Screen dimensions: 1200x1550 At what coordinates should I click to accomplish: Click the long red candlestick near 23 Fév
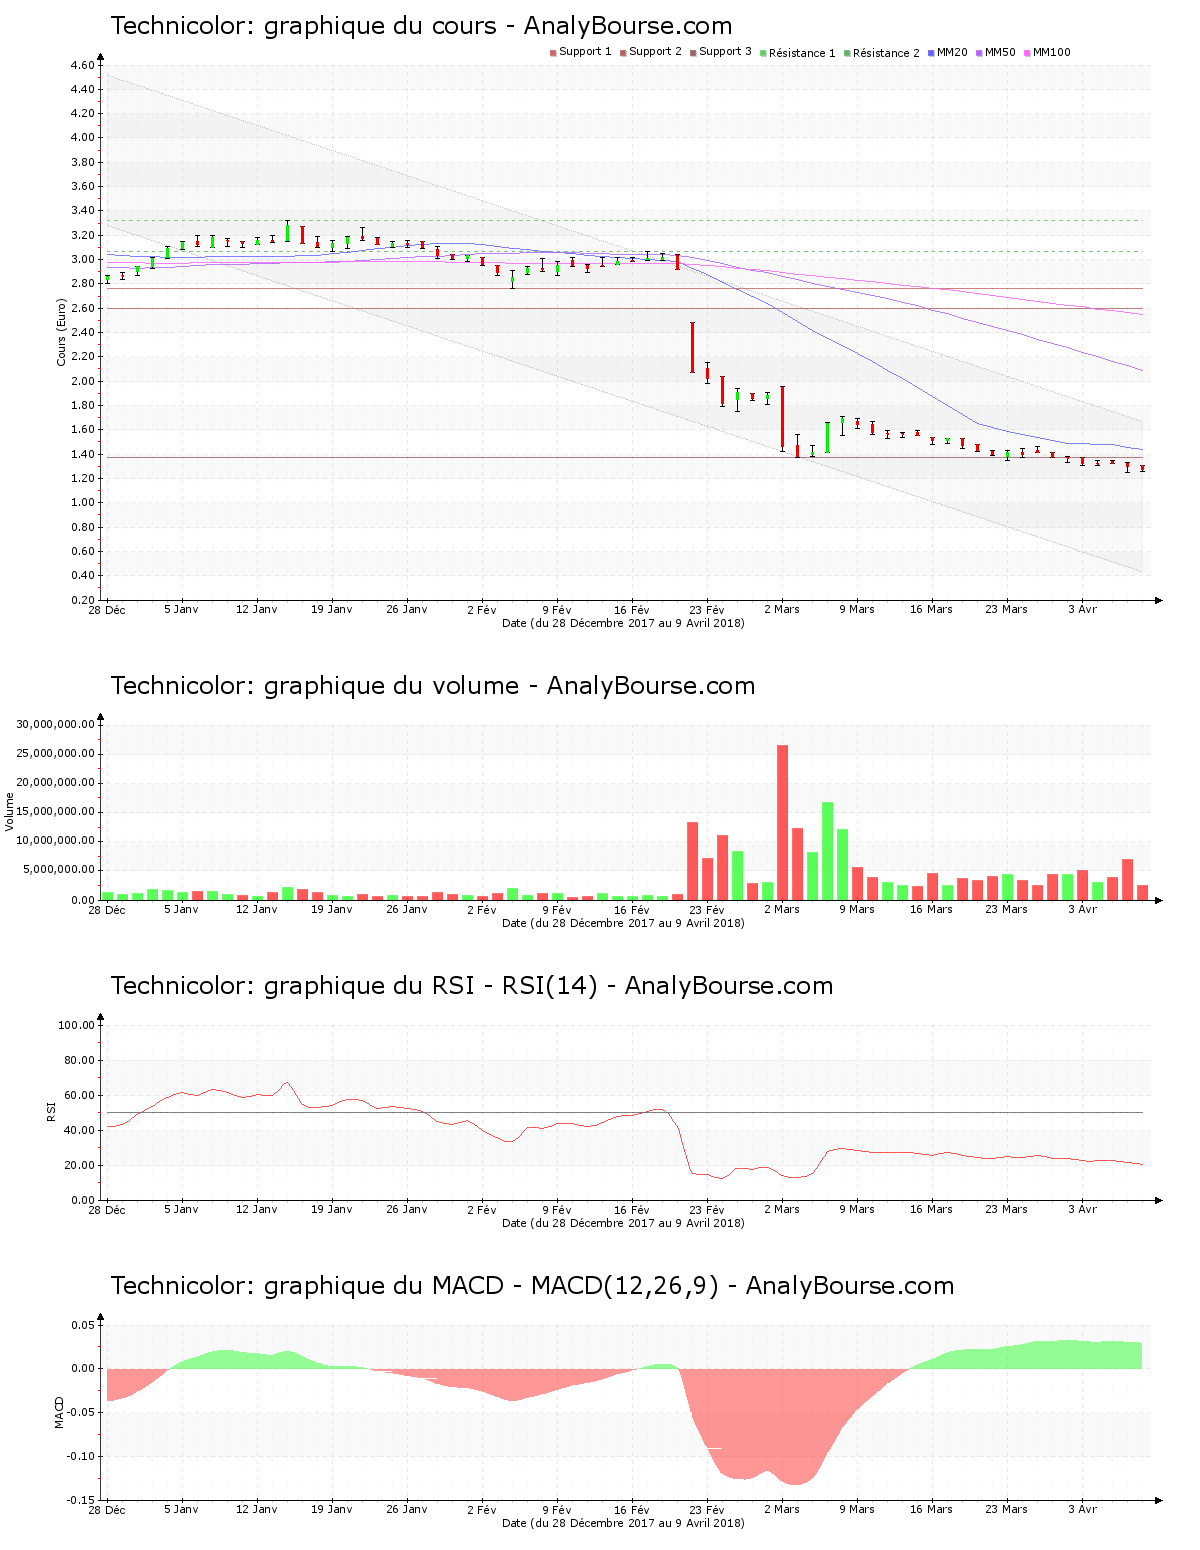point(692,348)
